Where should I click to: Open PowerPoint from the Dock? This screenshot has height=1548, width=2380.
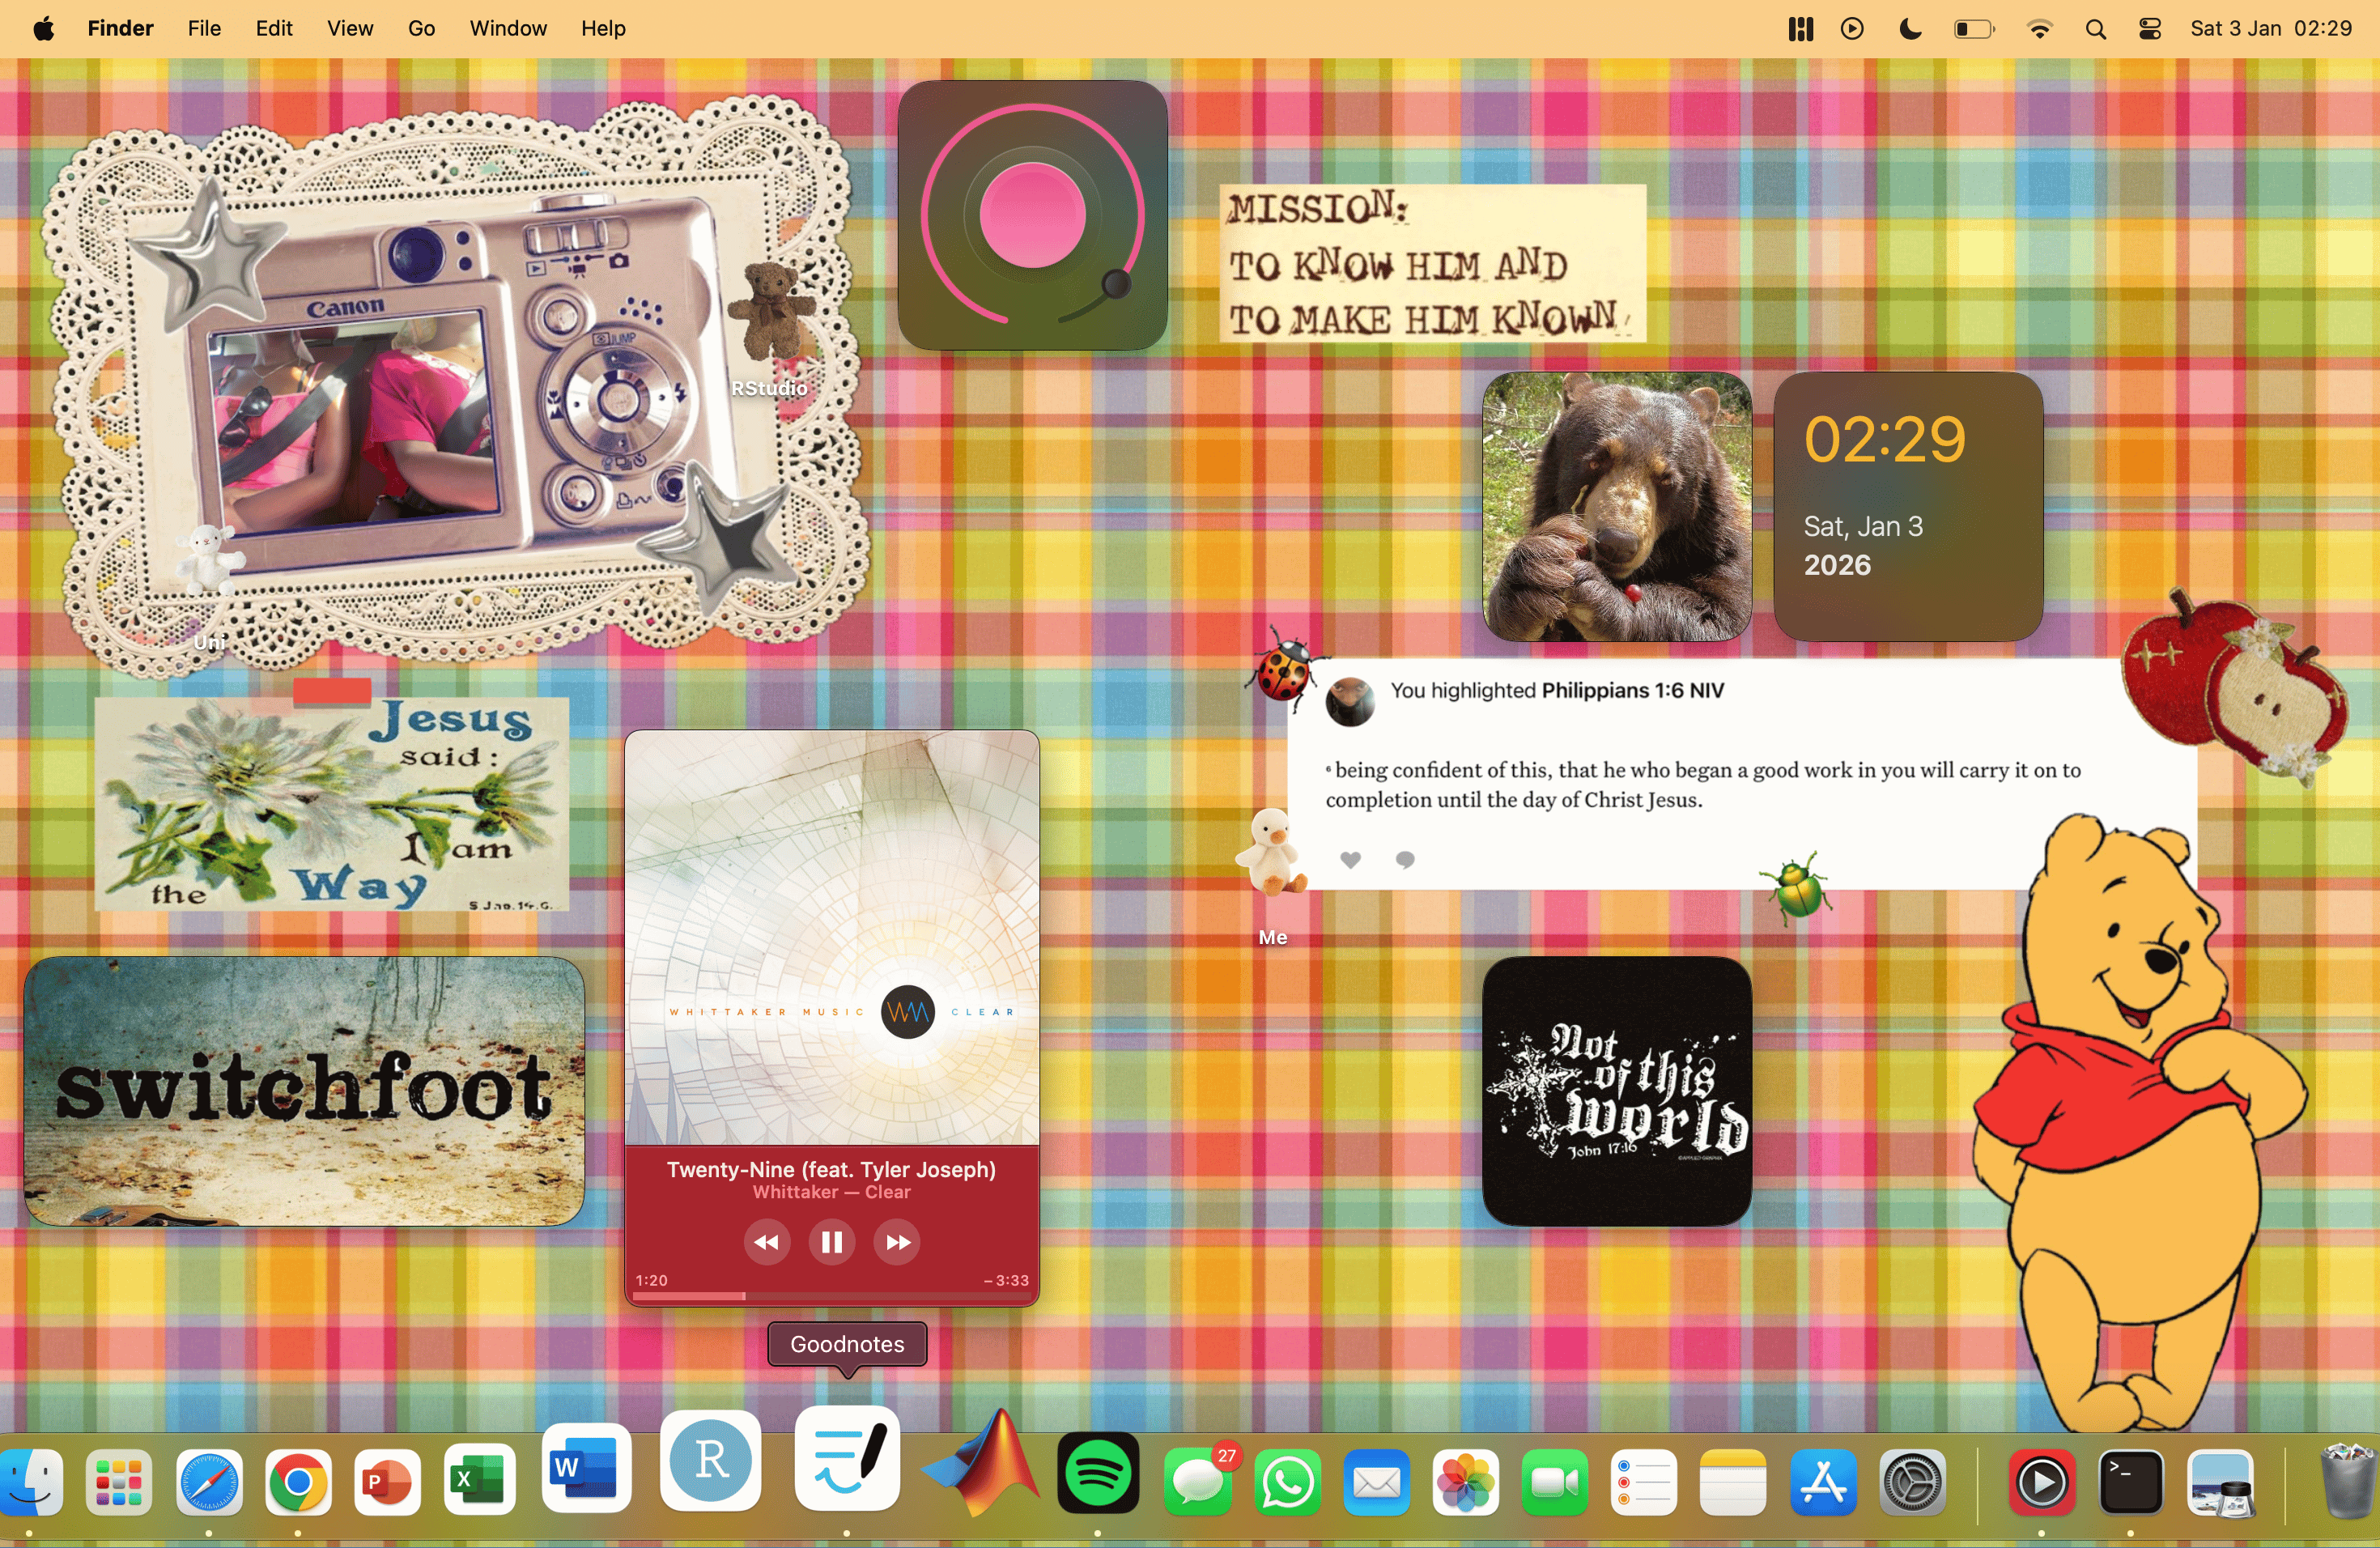pos(386,1481)
